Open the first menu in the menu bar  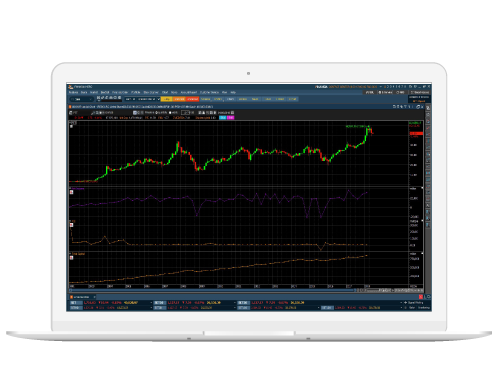pos(73,92)
